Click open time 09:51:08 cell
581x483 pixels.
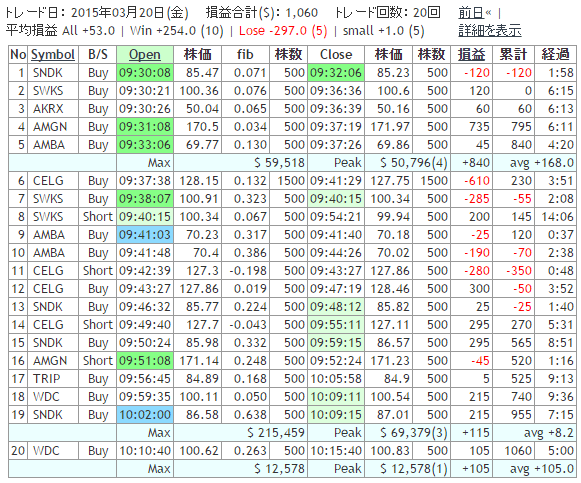point(145,361)
